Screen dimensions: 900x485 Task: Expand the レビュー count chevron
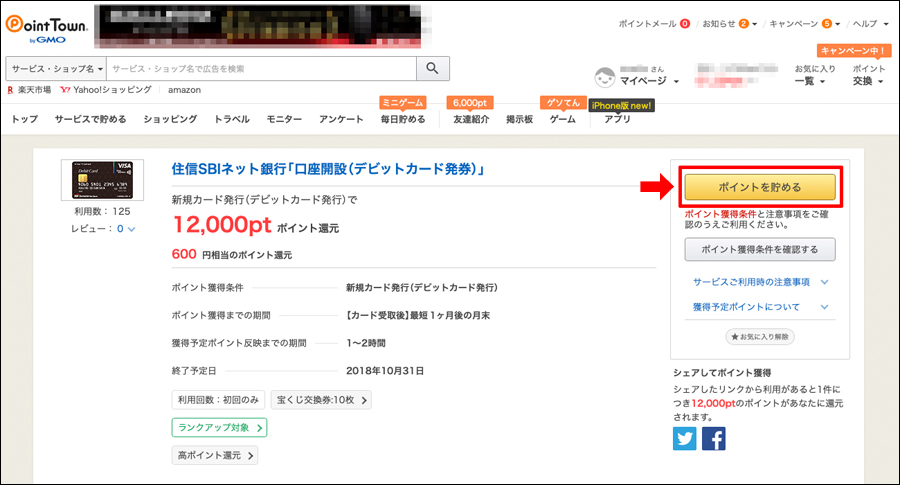tap(131, 229)
